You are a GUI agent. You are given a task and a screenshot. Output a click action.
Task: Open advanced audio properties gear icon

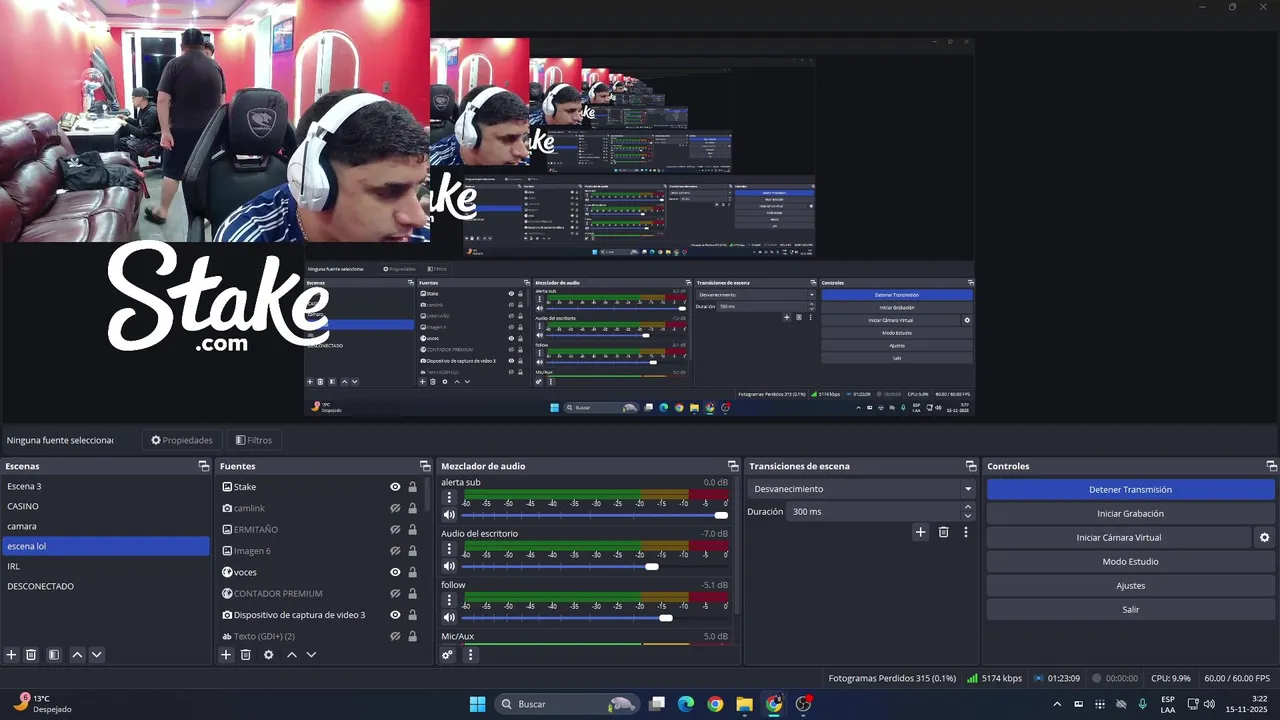point(447,655)
